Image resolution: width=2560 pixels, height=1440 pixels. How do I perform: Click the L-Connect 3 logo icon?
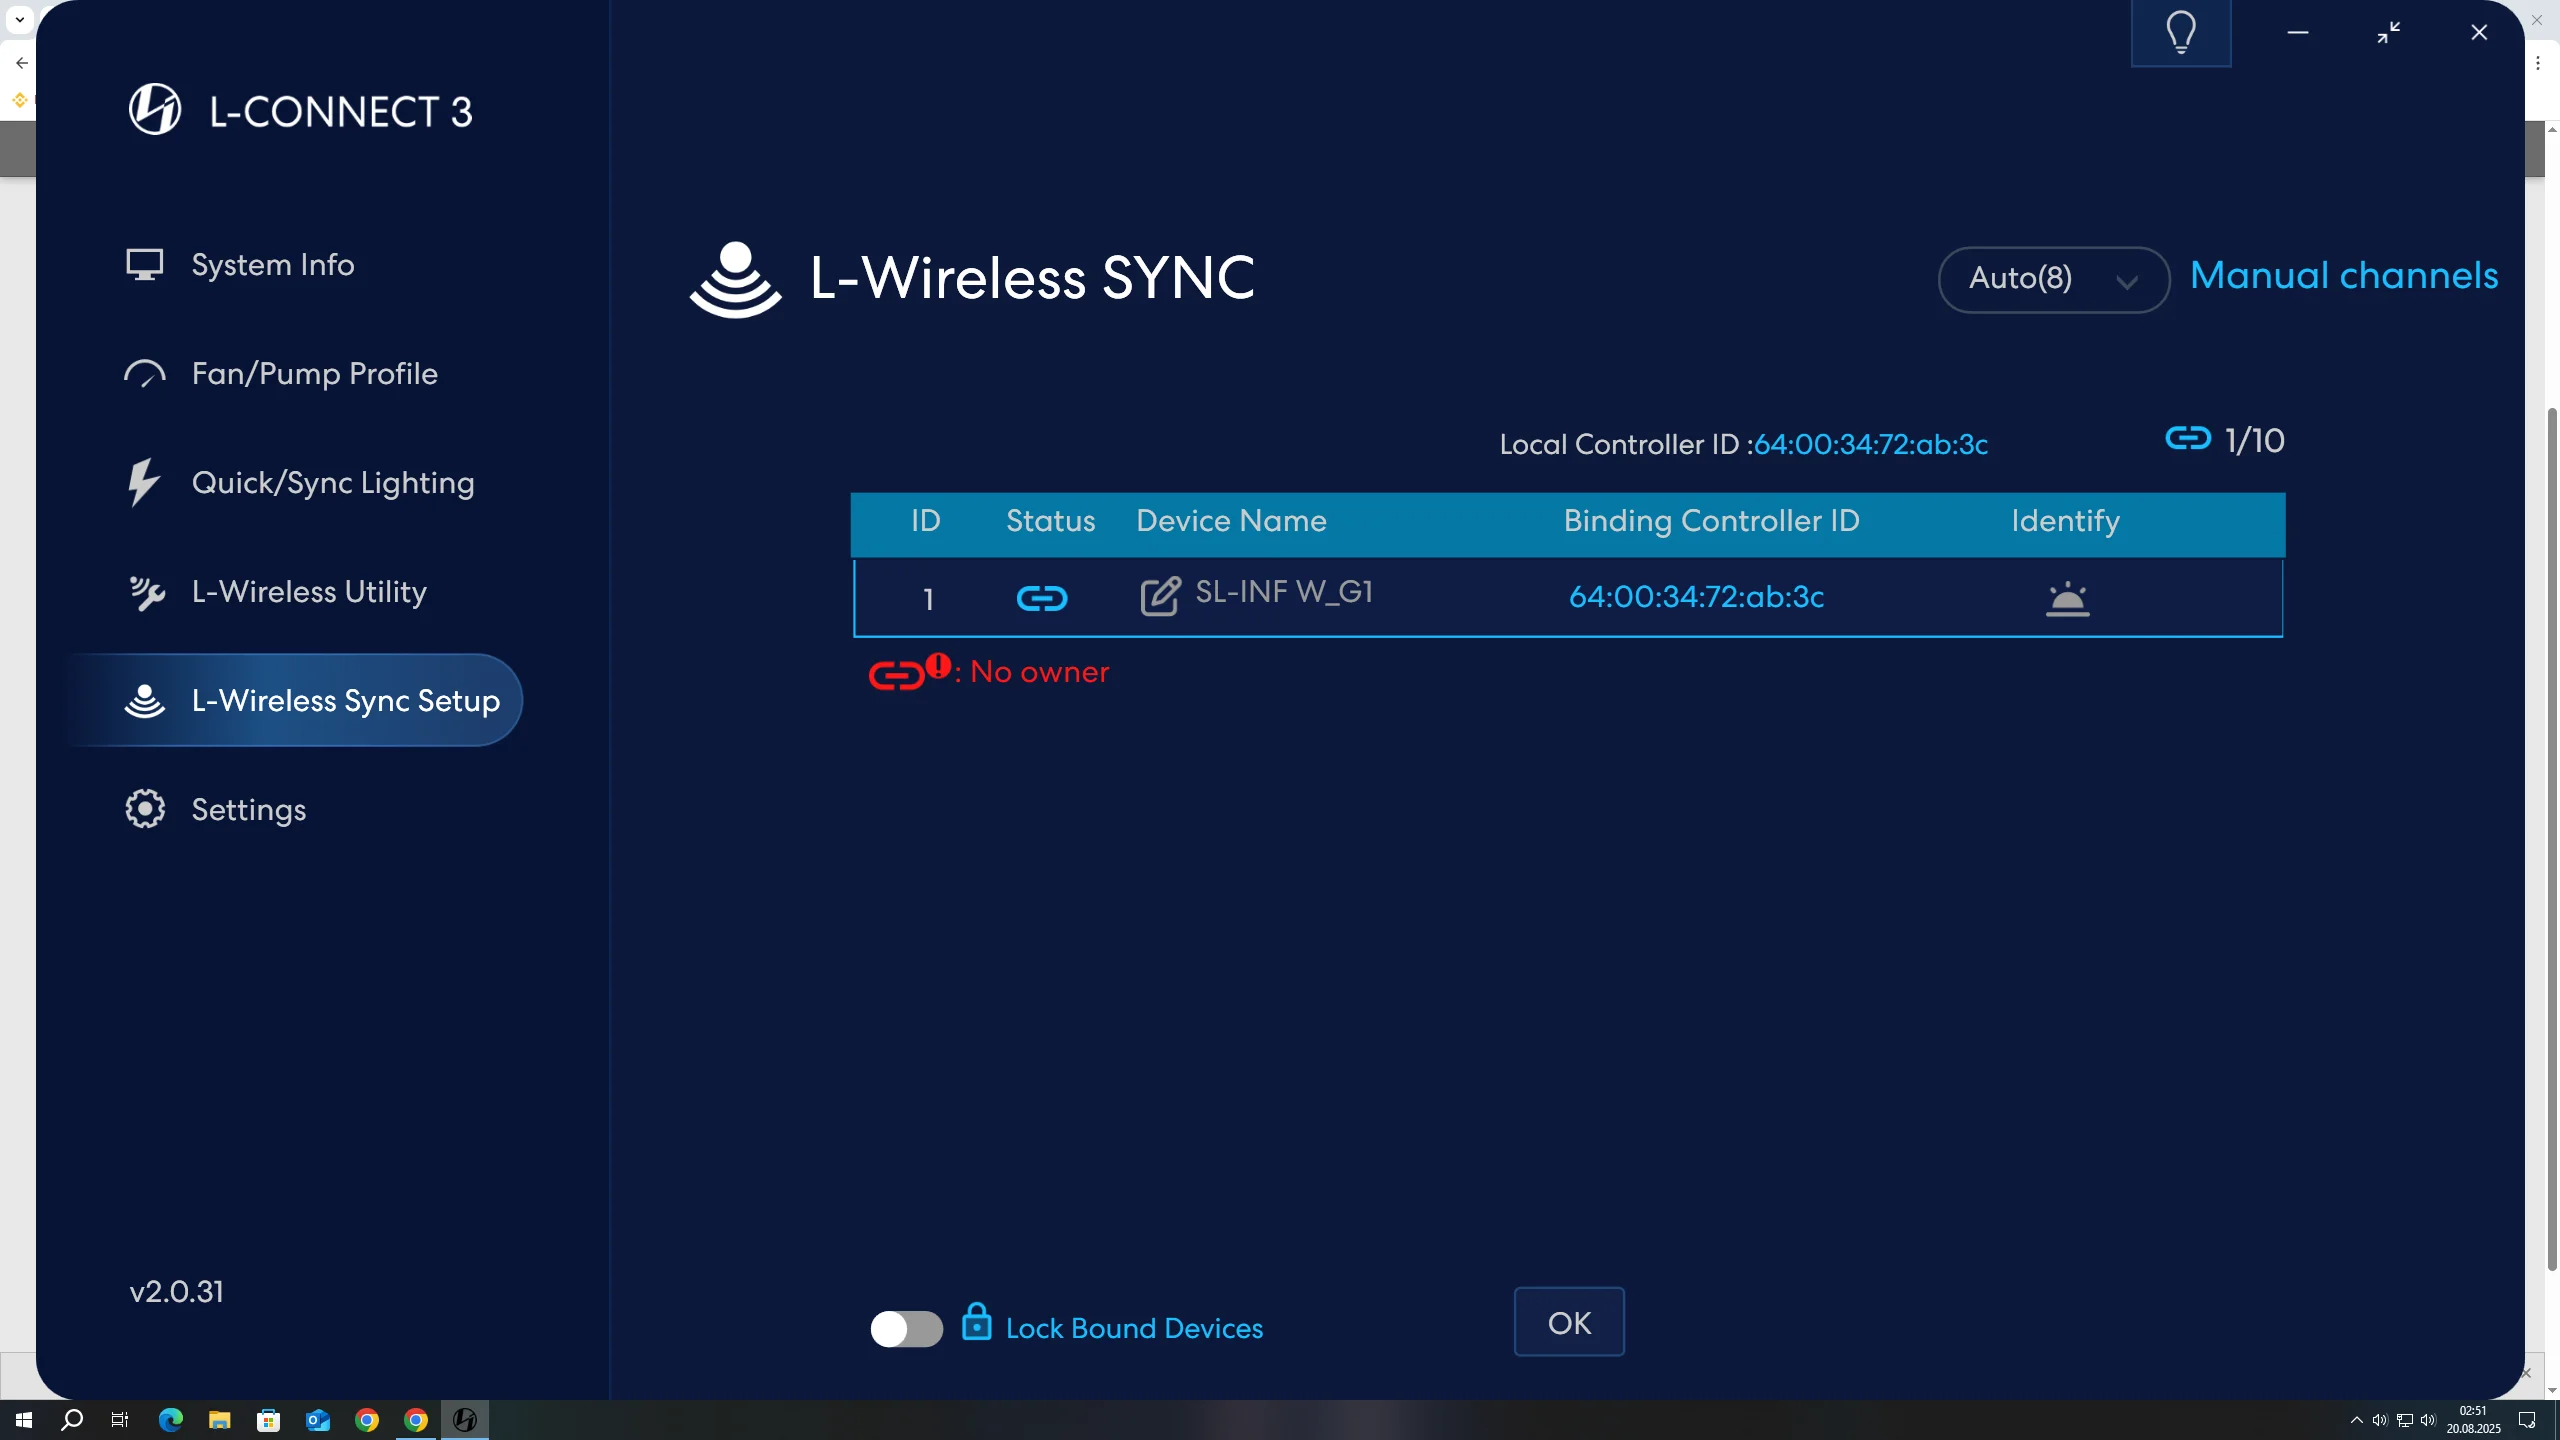coord(155,110)
